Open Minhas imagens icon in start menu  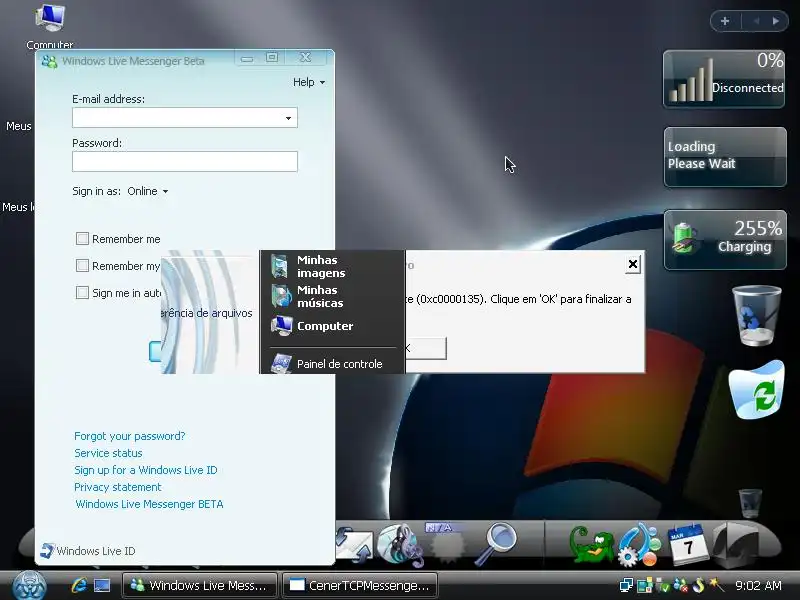click(280, 266)
